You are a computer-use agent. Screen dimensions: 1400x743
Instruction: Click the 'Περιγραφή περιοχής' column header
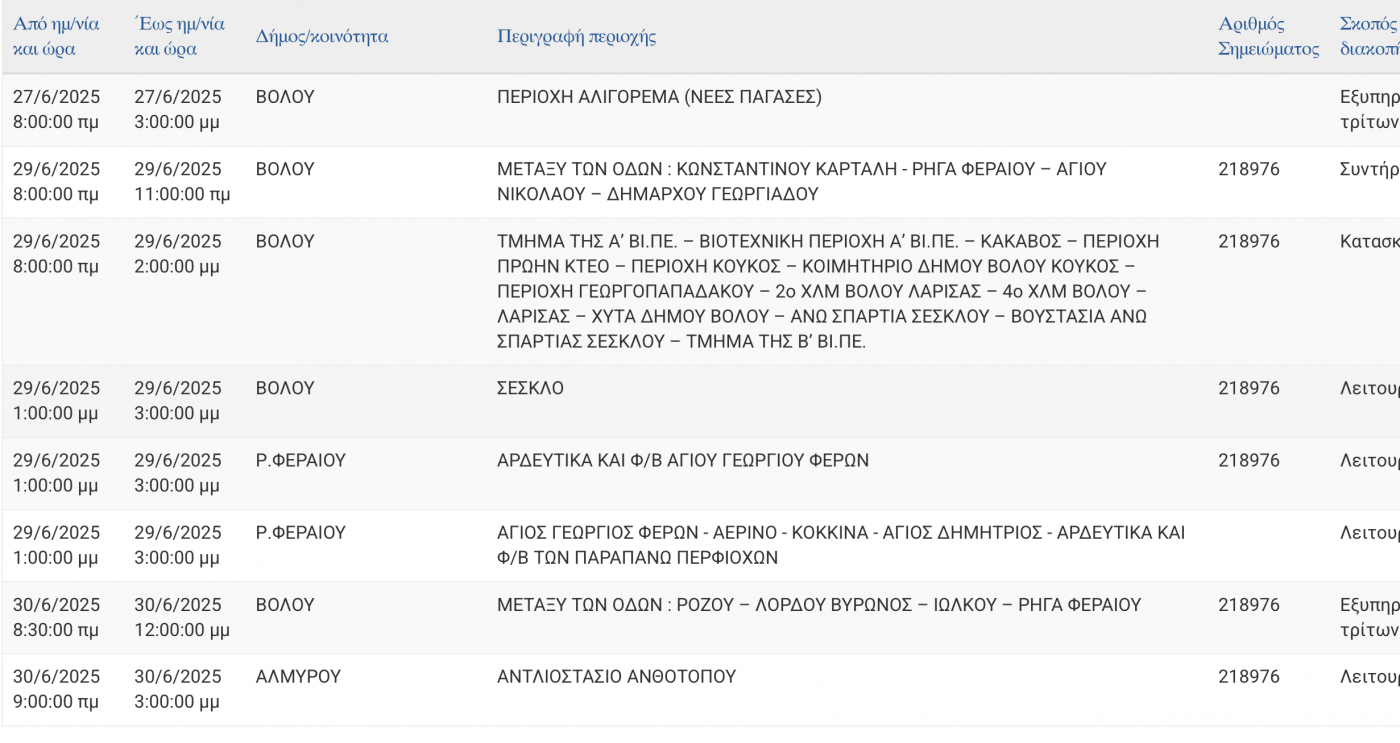point(577,37)
